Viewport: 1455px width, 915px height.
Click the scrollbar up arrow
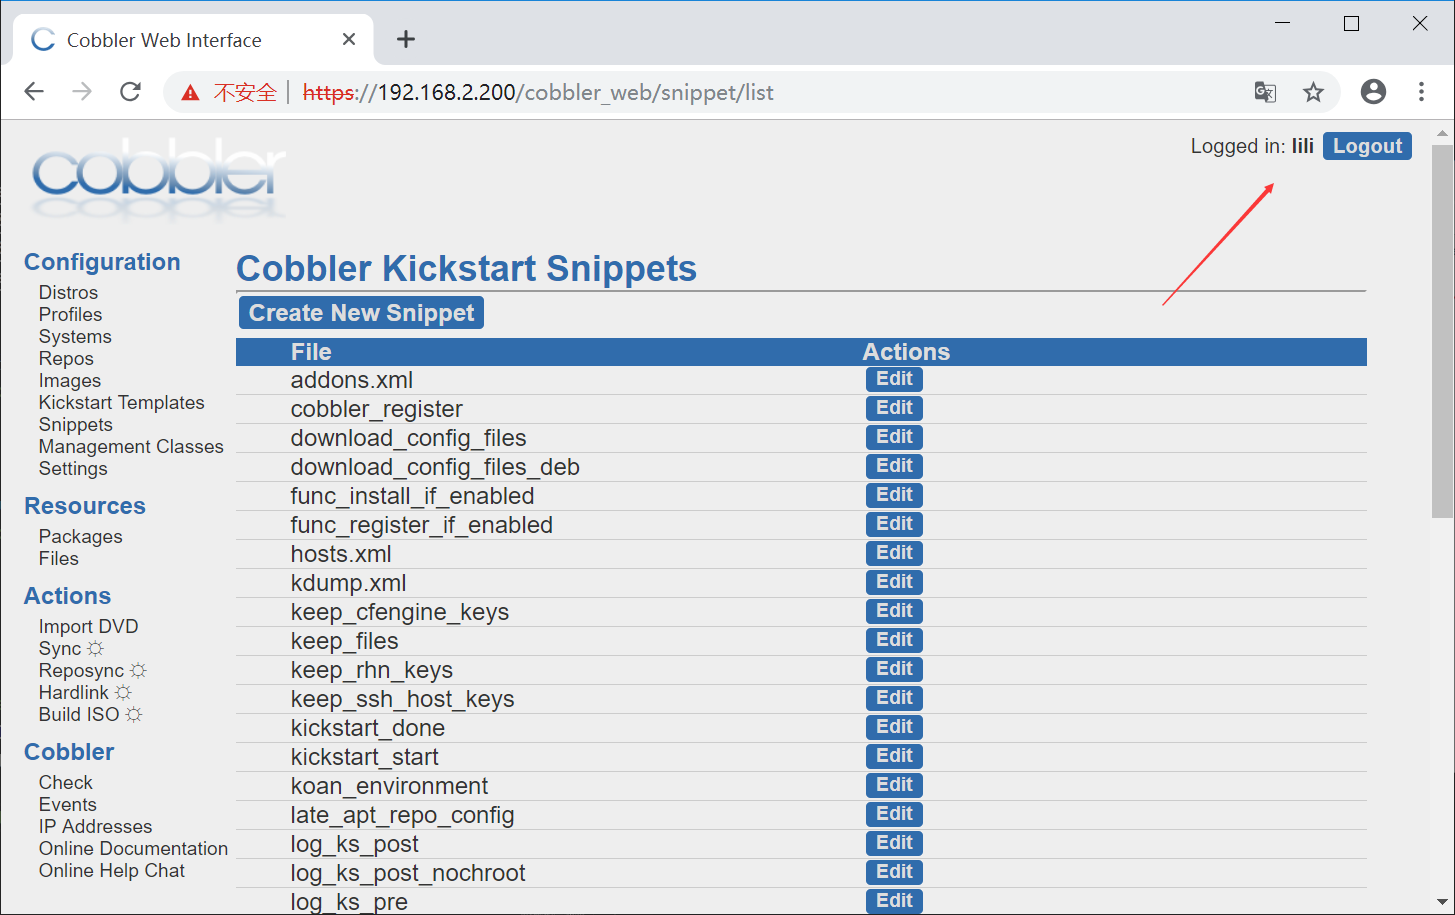pyautogui.click(x=1443, y=133)
